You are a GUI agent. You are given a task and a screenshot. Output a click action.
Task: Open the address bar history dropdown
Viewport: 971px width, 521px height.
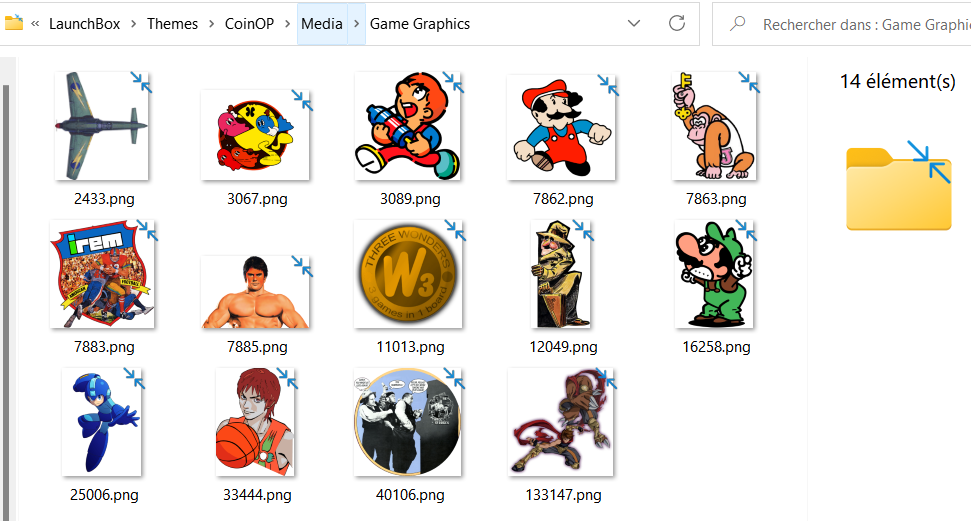[634, 24]
